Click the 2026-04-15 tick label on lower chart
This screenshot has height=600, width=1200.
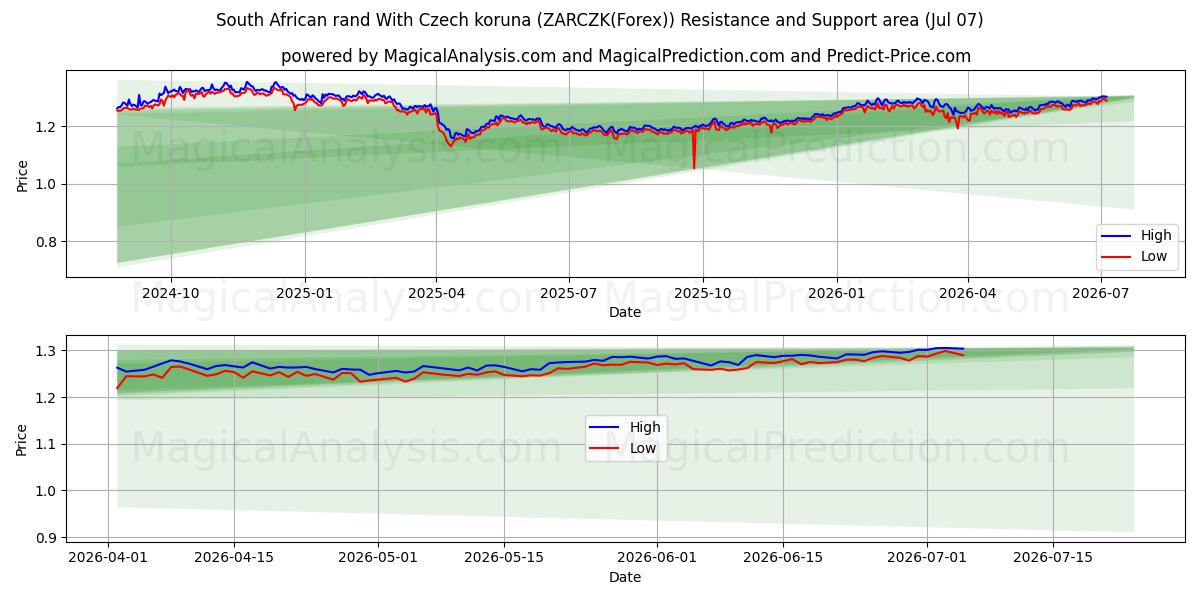point(234,558)
